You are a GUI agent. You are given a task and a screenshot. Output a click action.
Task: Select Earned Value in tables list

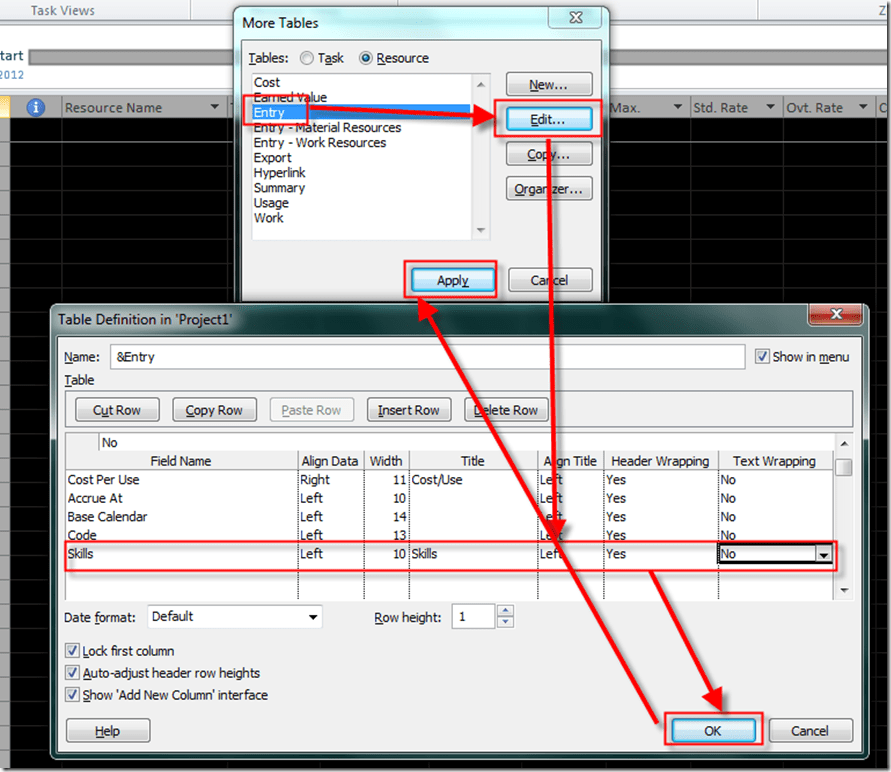tap(290, 97)
